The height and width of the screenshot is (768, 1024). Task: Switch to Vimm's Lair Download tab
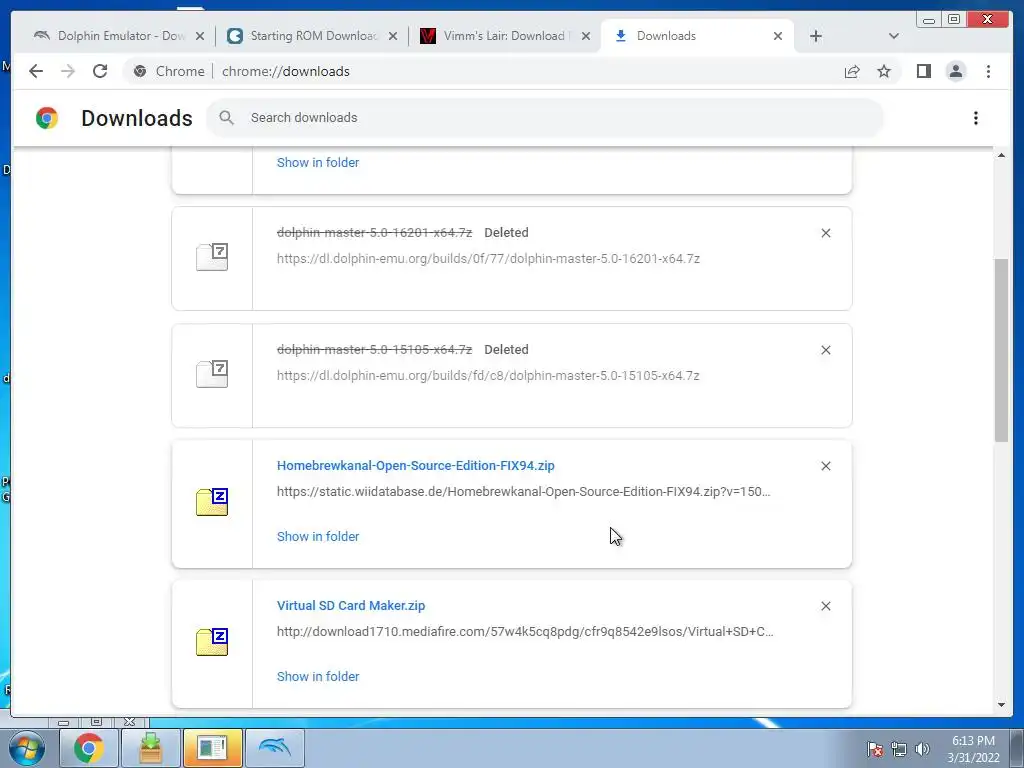pyautogui.click(x=503, y=36)
